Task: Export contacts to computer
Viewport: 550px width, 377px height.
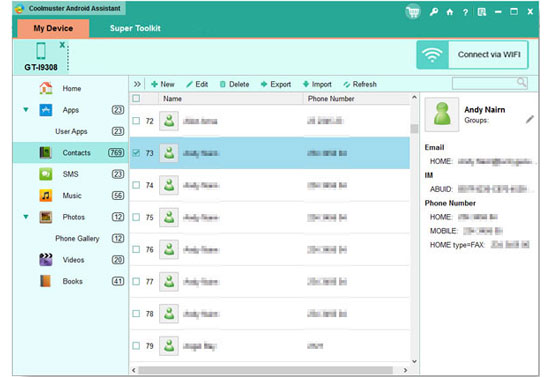Action: coord(276,84)
